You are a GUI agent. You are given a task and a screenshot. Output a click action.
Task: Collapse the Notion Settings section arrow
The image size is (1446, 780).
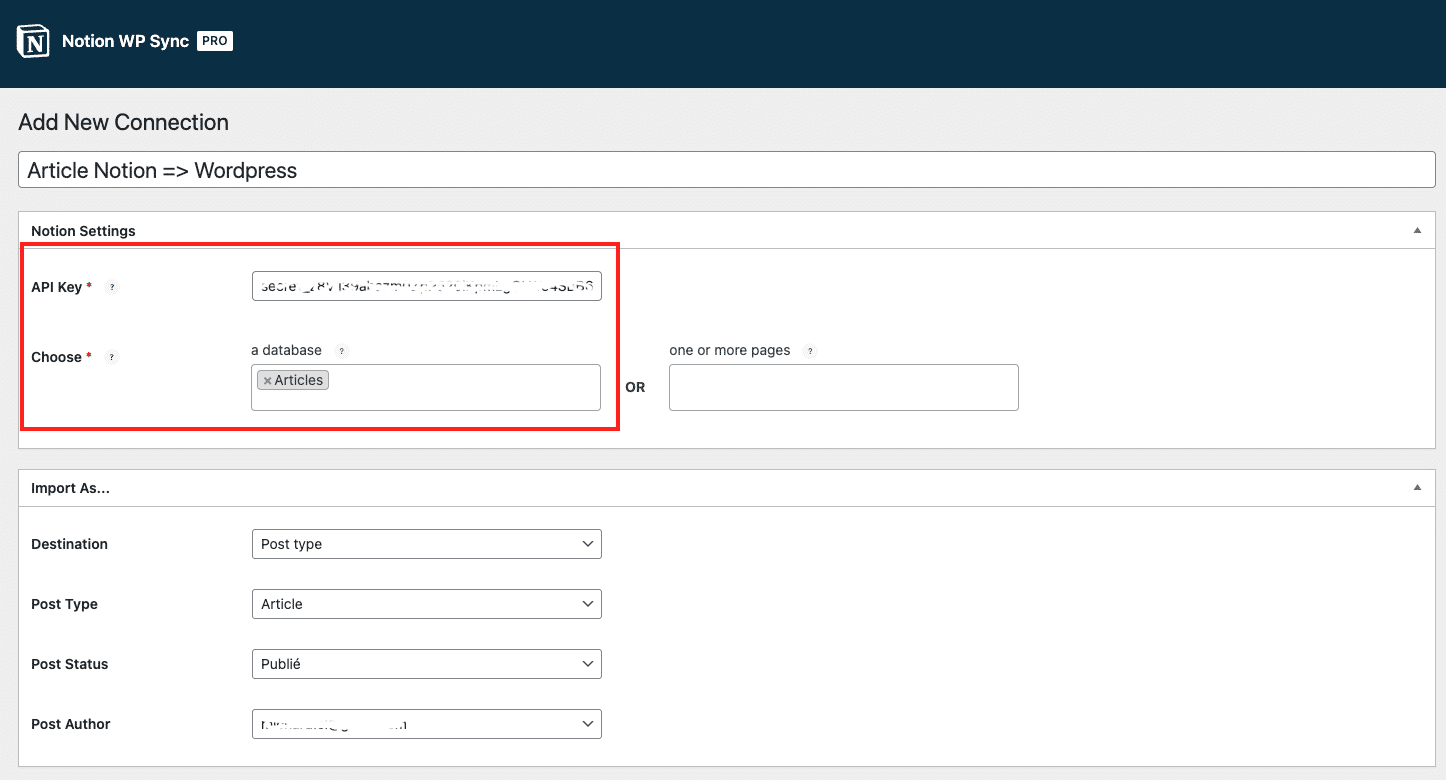[1417, 230]
